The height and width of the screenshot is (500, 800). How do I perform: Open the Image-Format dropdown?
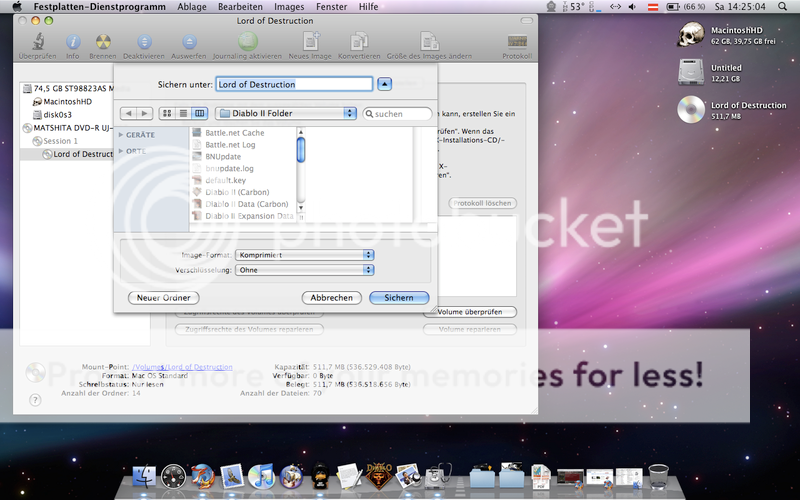(x=306, y=255)
